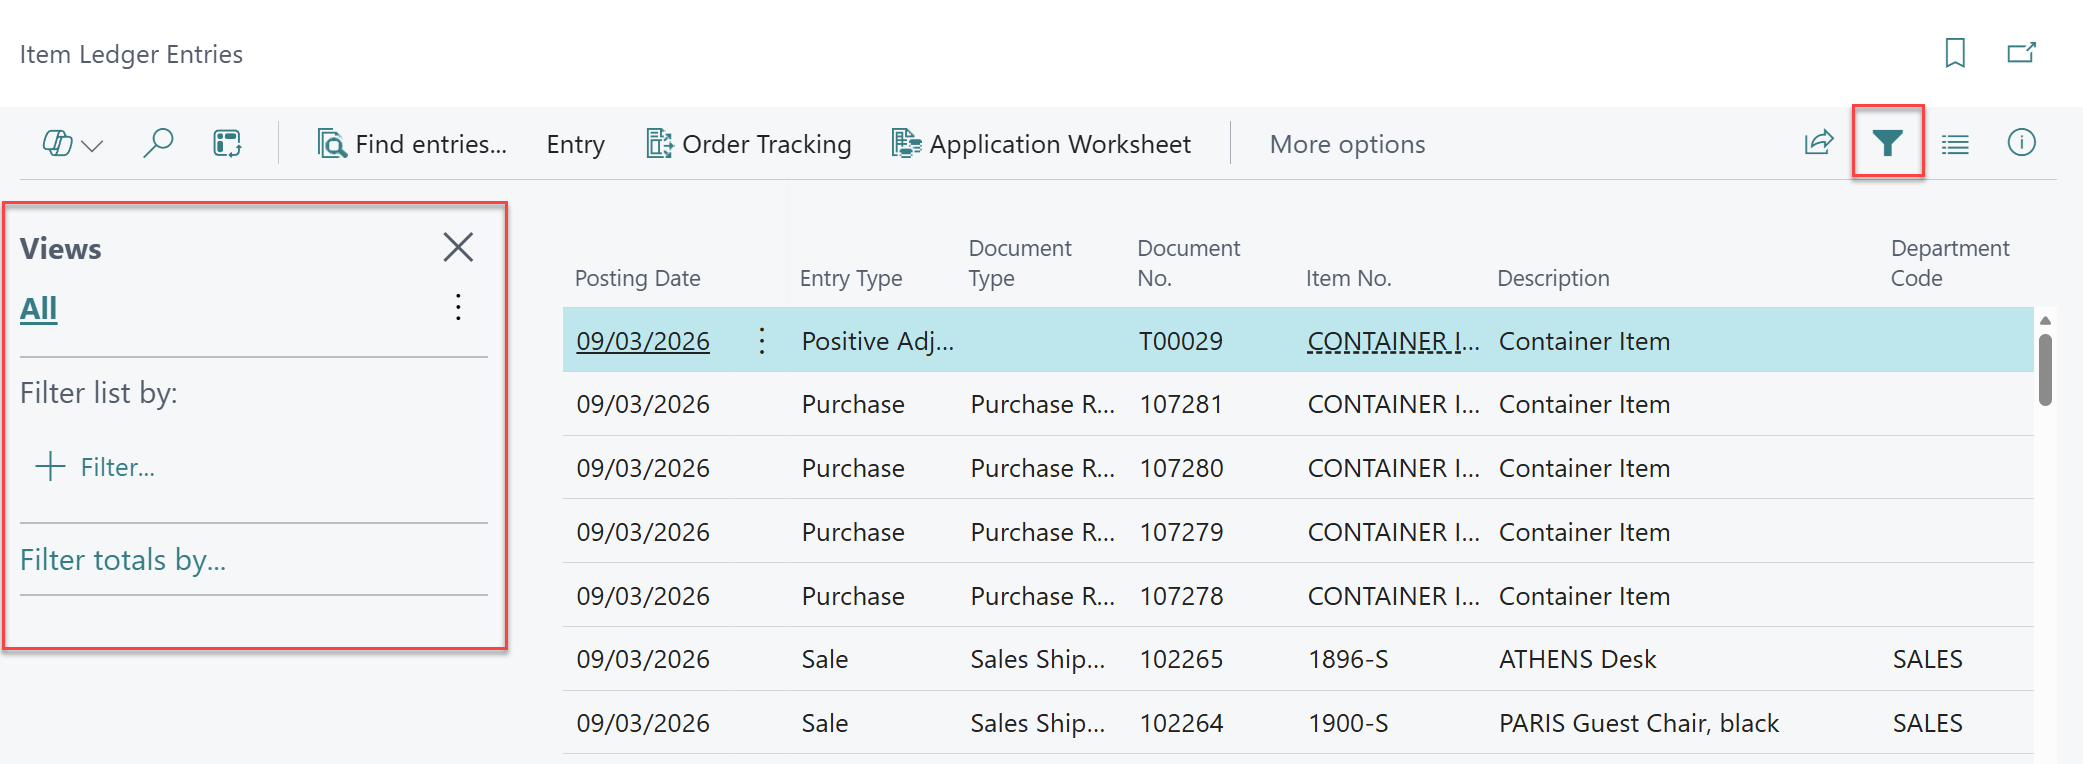Open the copilot dropdown chevron
The height and width of the screenshot is (764, 2083).
coord(93,146)
